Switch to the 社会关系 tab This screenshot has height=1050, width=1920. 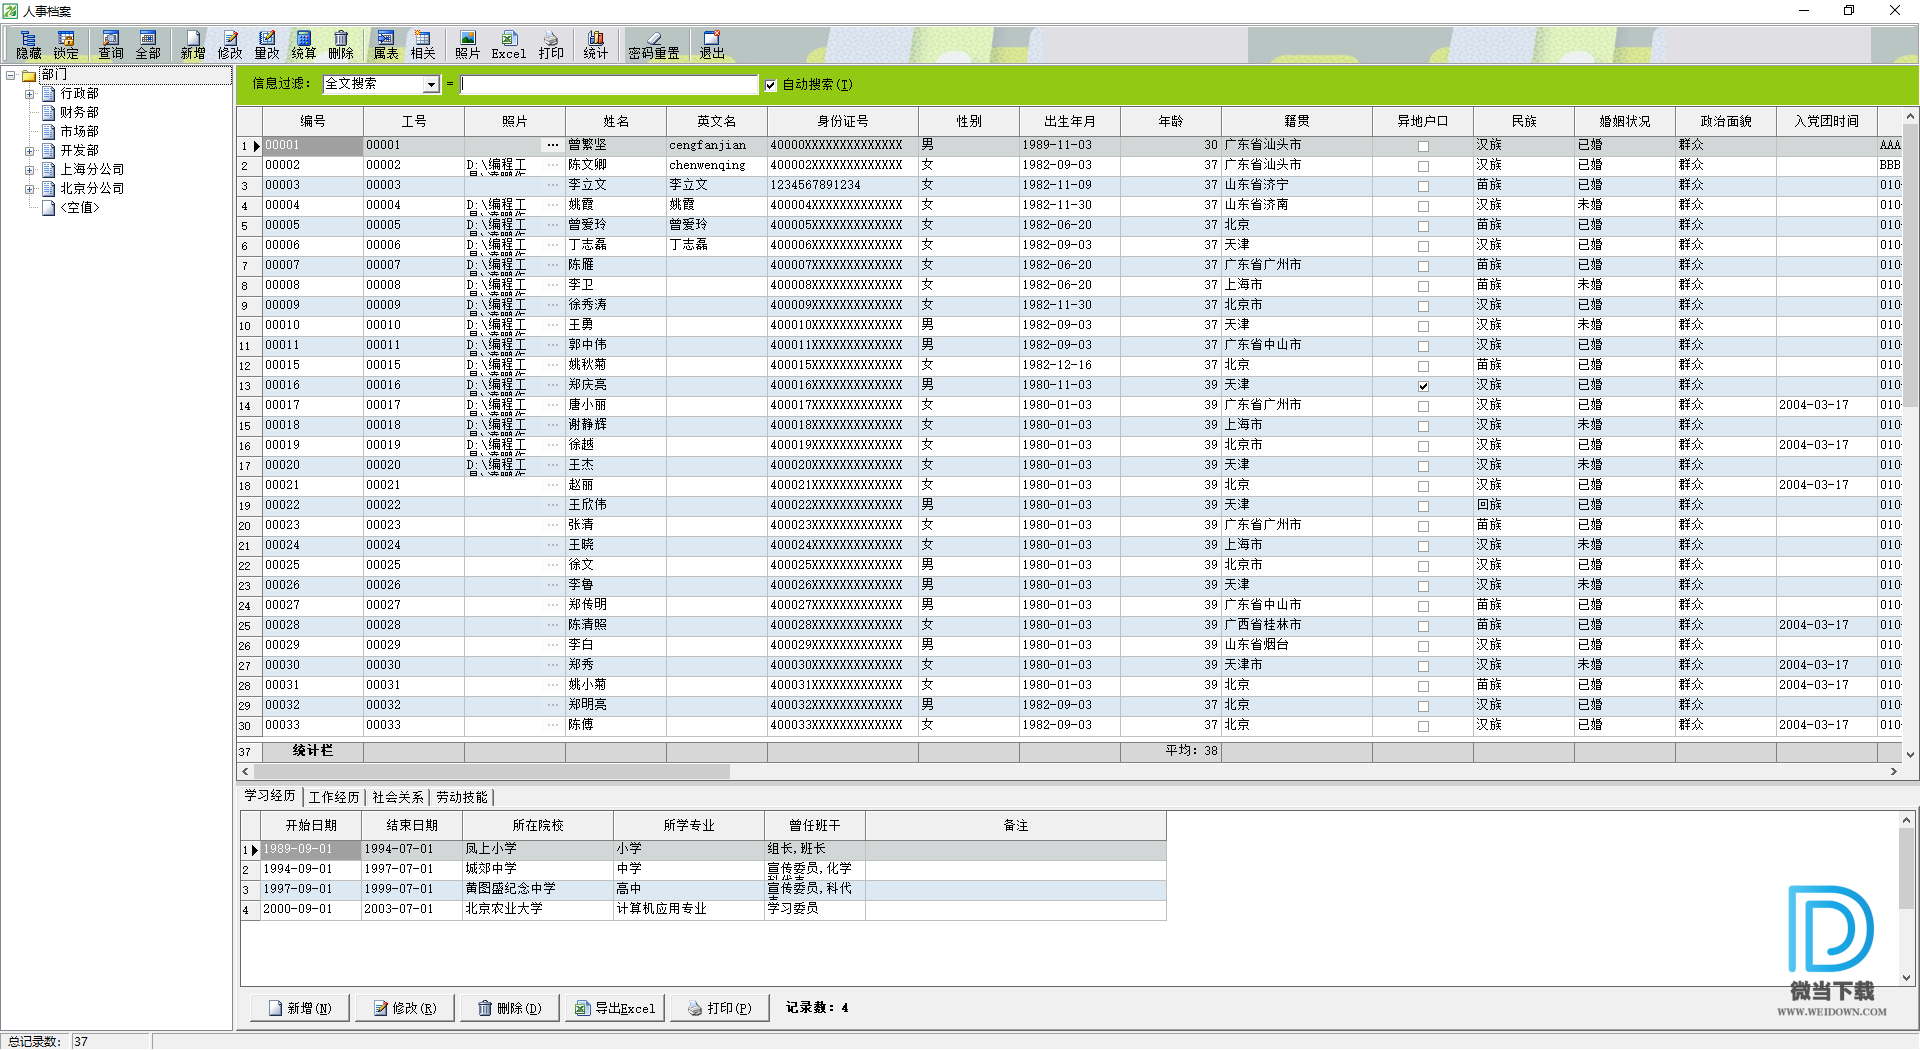tap(398, 797)
